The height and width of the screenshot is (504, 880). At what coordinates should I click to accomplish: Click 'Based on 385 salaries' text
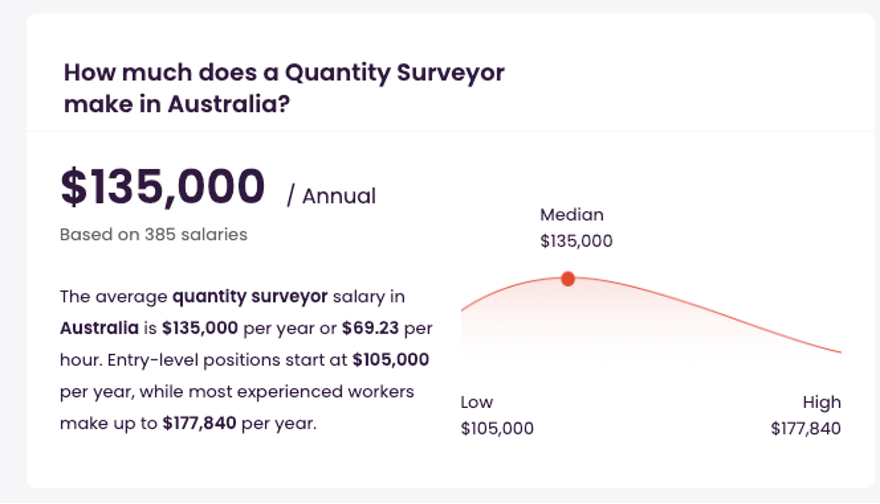(x=153, y=234)
